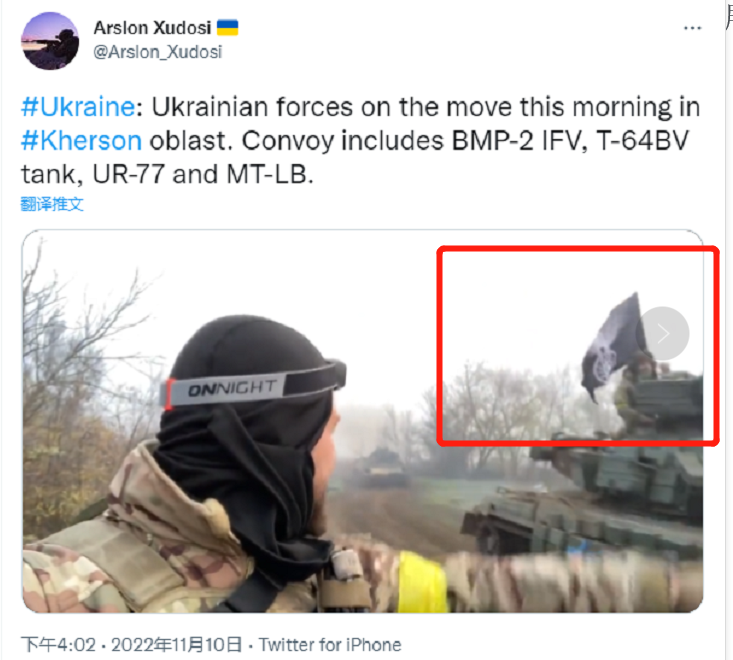The image size is (733, 660).
Task: Click the next-image arrow on the media
Action: (663, 333)
